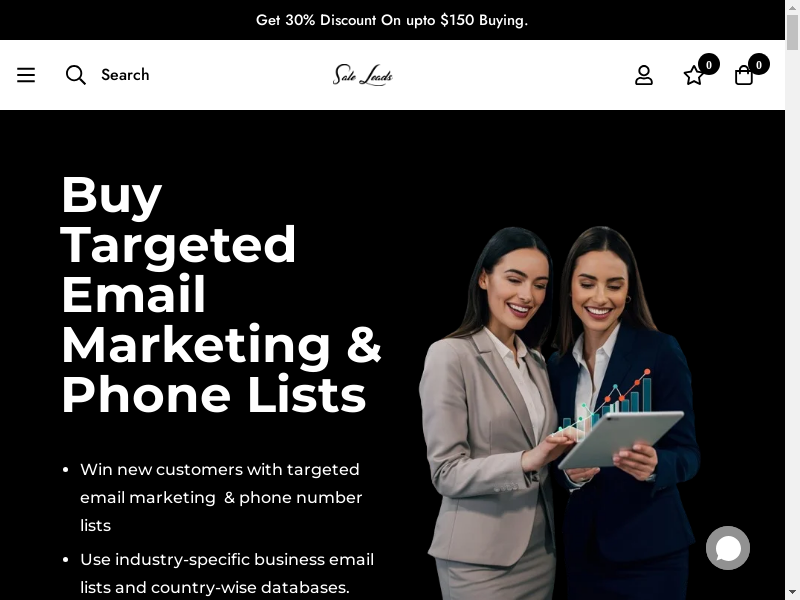Click the Phone Lists heading line

(213, 394)
